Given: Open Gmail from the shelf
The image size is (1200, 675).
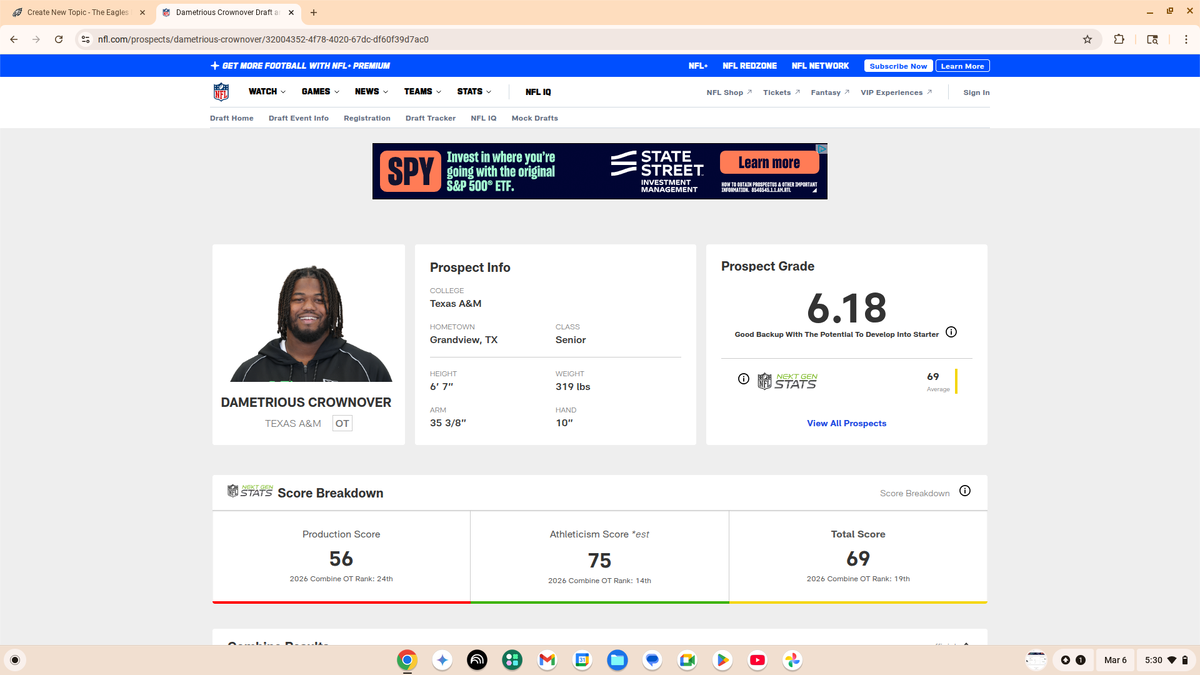Looking at the screenshot, I should point(546,660).
